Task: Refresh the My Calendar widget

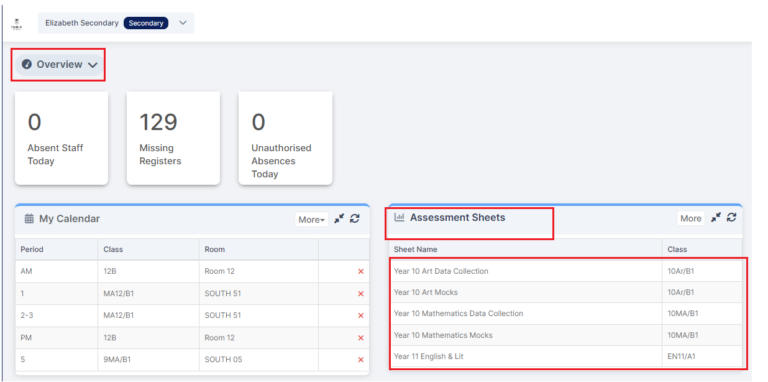Action: coord(355,219)
